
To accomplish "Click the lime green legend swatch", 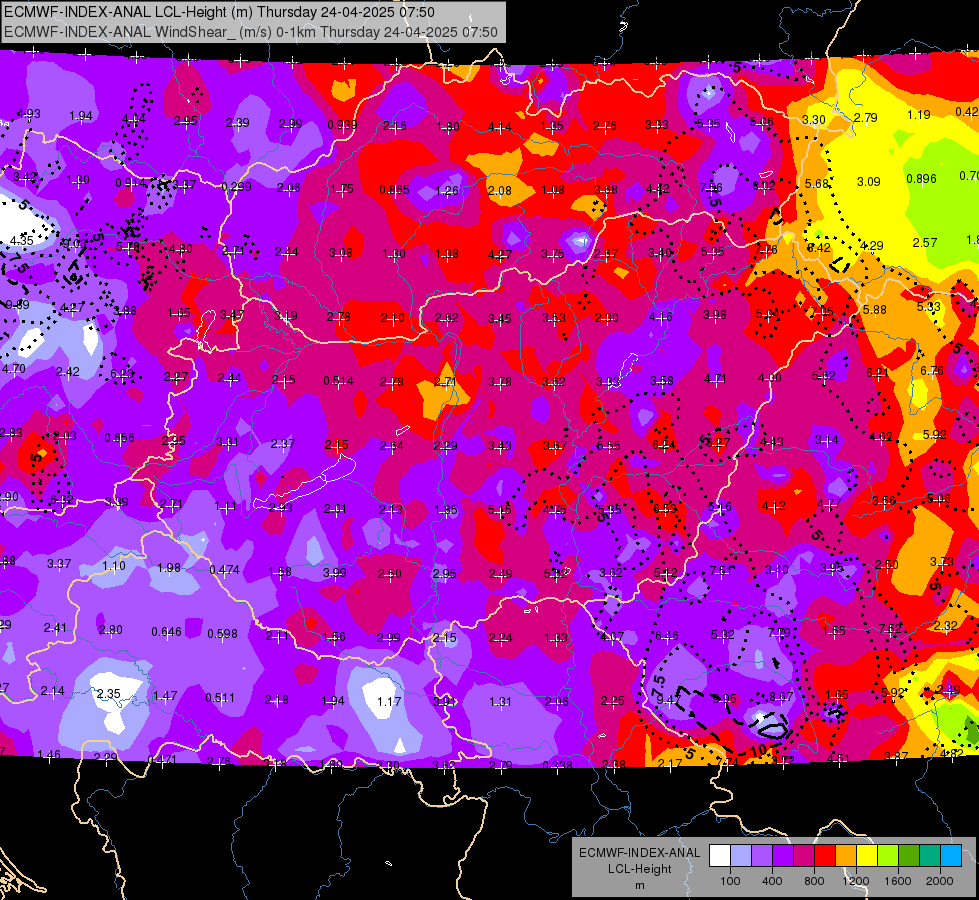I will coord(888,856).
